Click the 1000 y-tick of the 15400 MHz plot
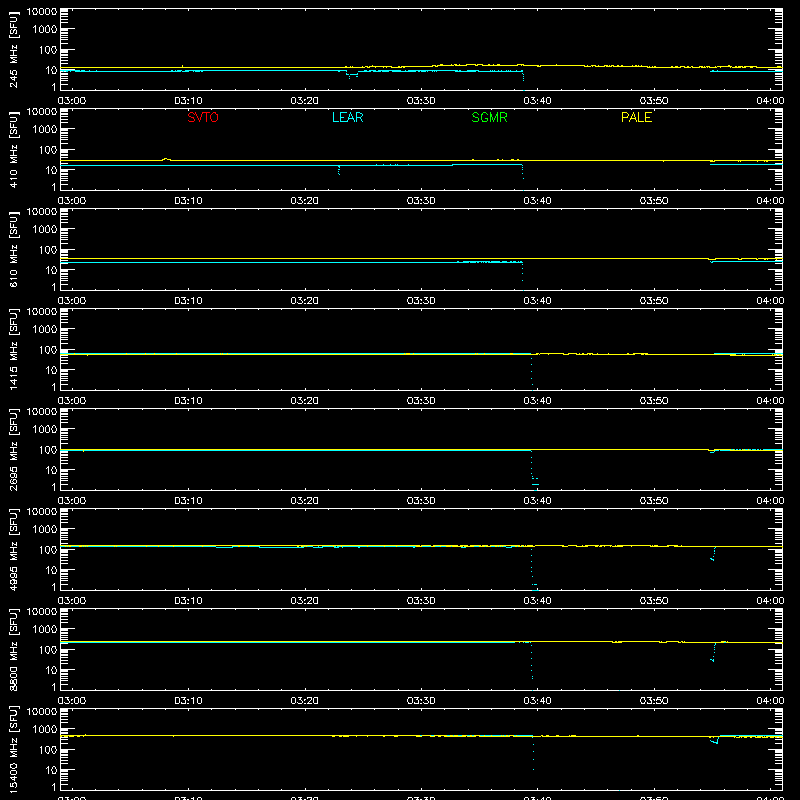 tap(45, 730)
